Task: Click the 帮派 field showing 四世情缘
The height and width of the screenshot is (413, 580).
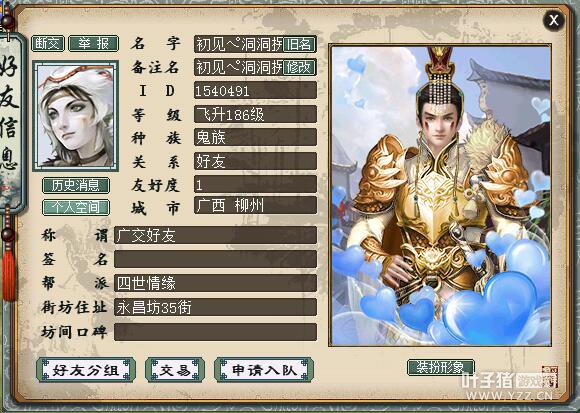Action: pyautogui.click(x=215, y=283)
